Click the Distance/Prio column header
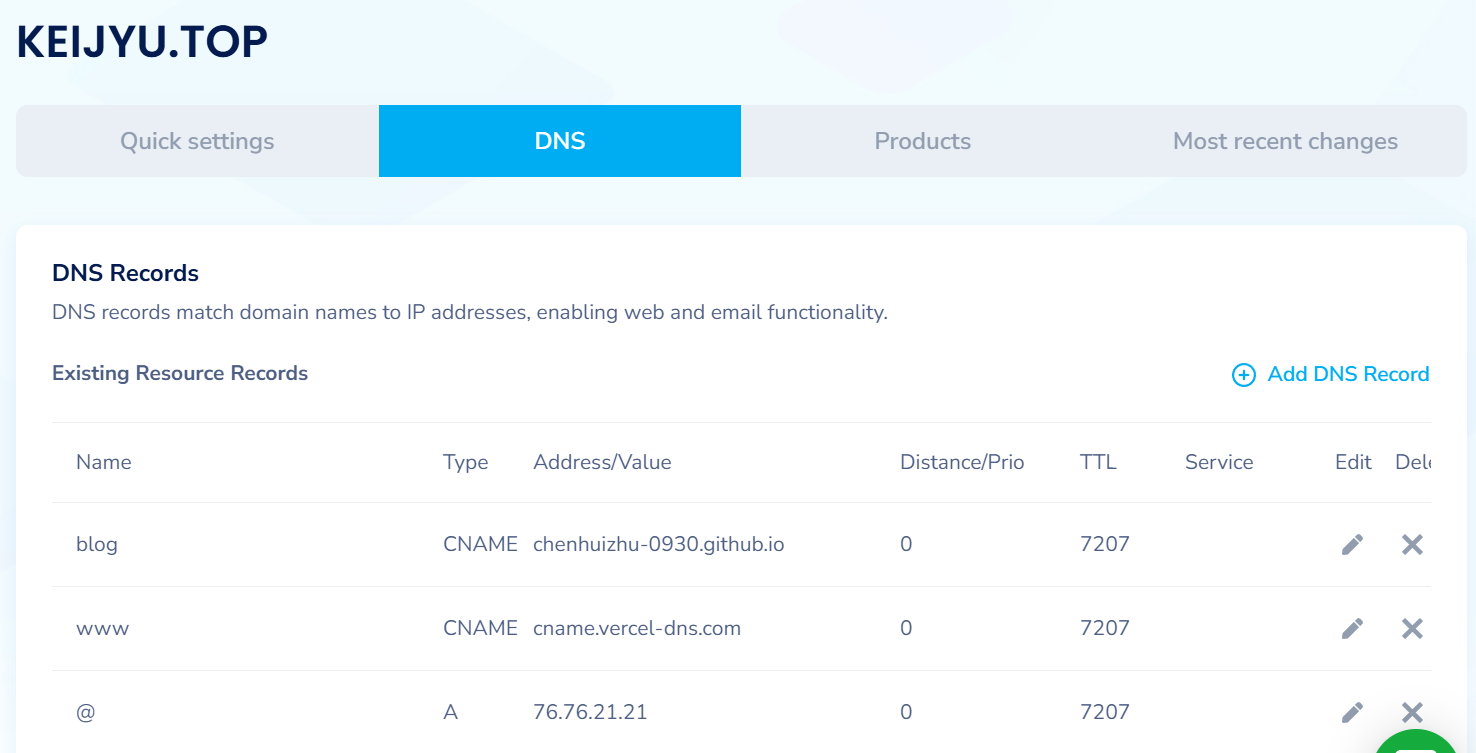The height and width of the screenshot is (753, 1476). pyautogui.click(x=962, y=462)
